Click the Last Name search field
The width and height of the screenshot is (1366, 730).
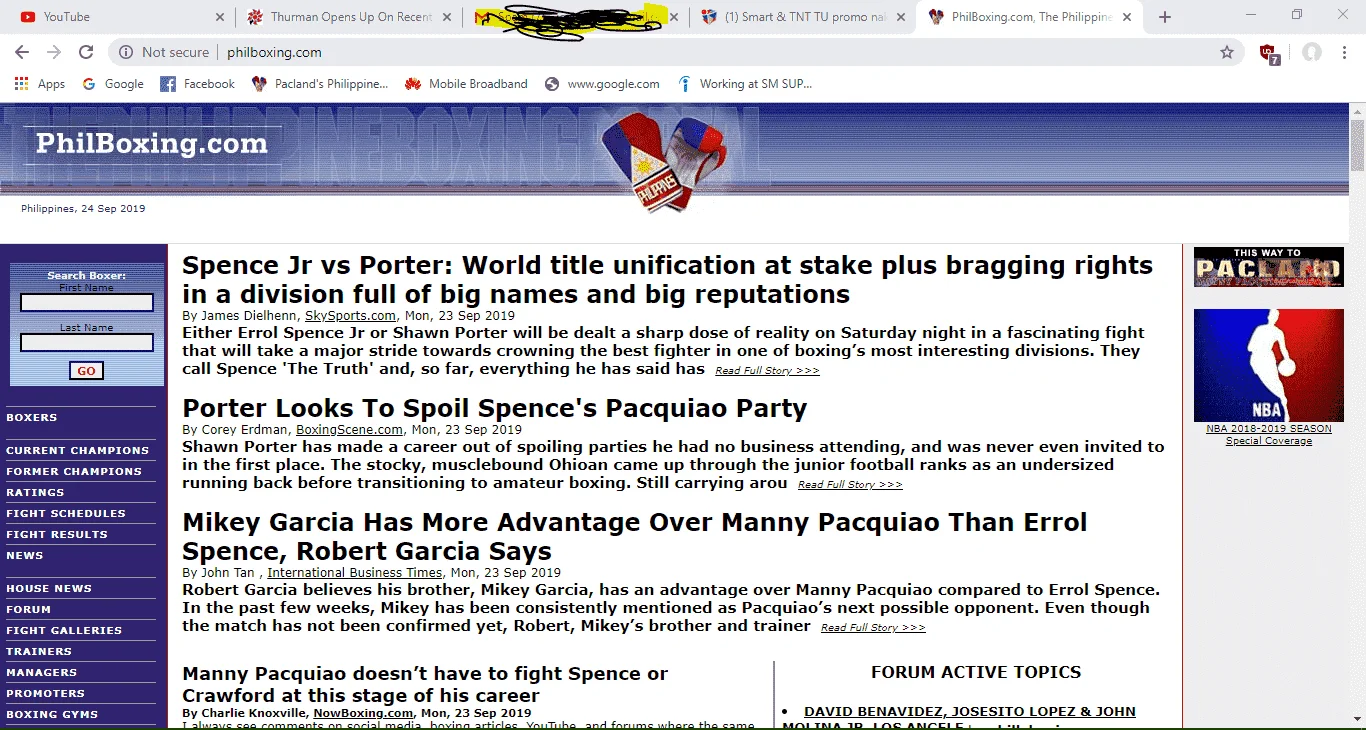(87, 342)
